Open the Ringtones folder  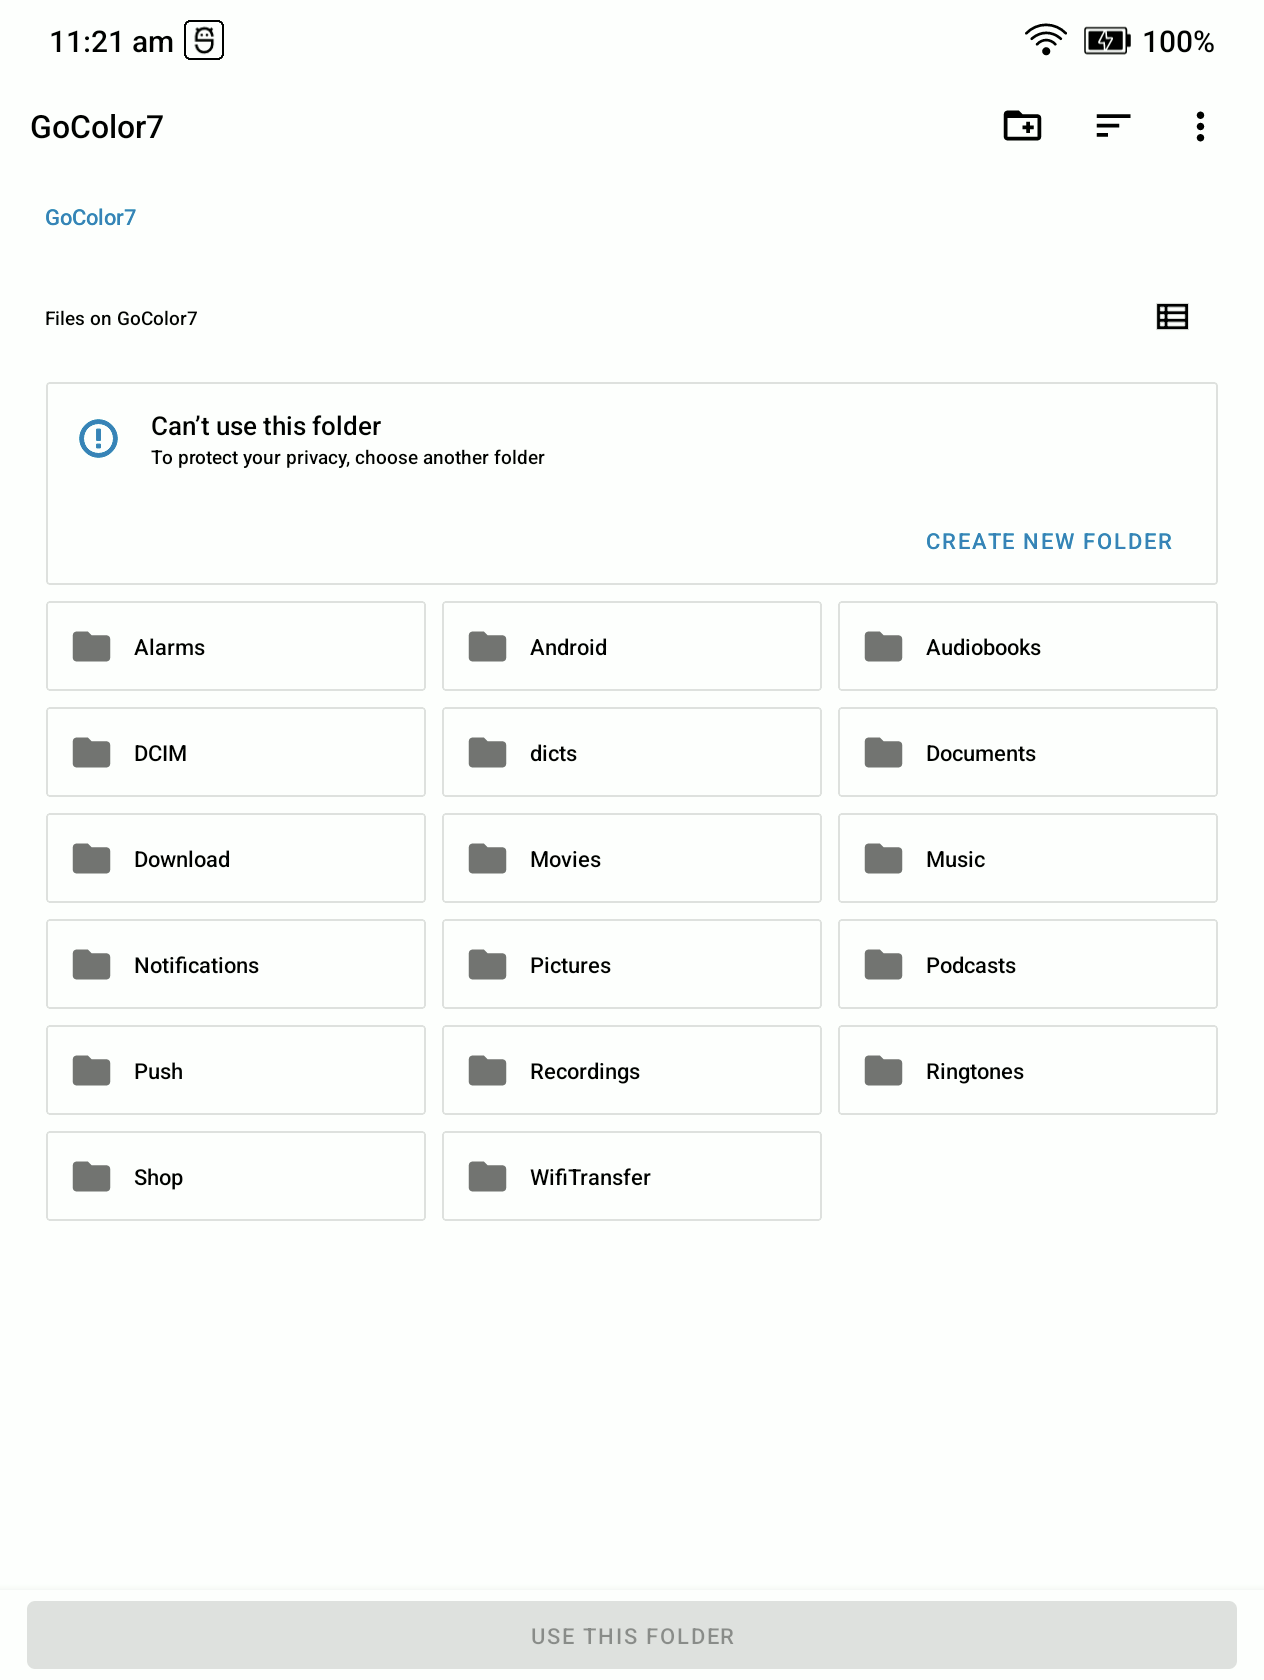point(1028,1070)
